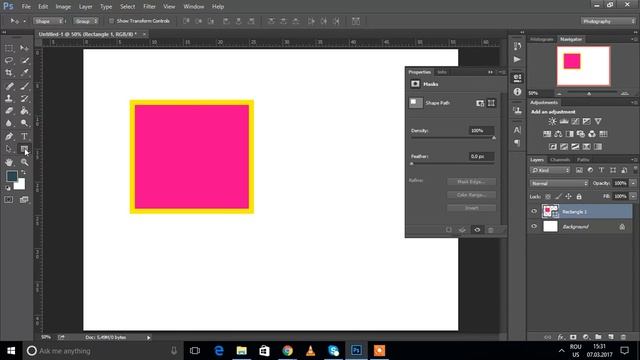Open the Image menu
Image resolution: width=640 pixels, height=360 pixels.
(63, 7)
